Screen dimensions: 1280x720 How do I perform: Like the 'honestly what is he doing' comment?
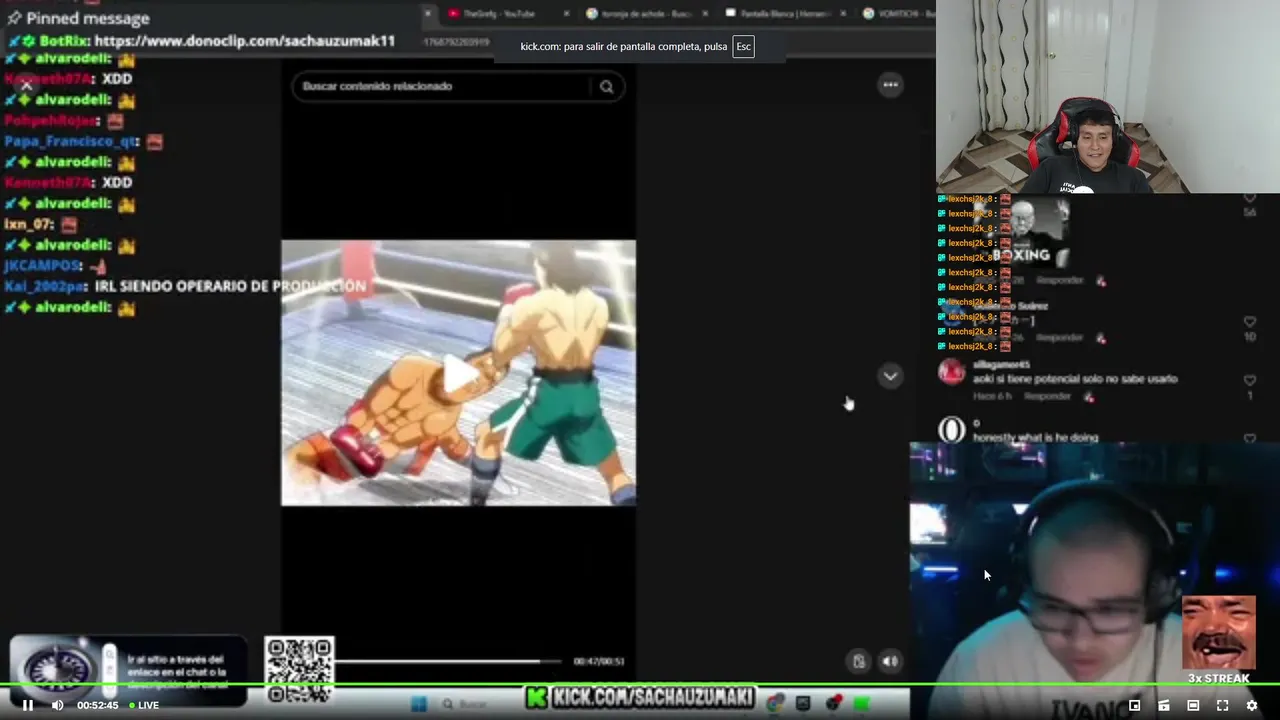pos(1249,438)
